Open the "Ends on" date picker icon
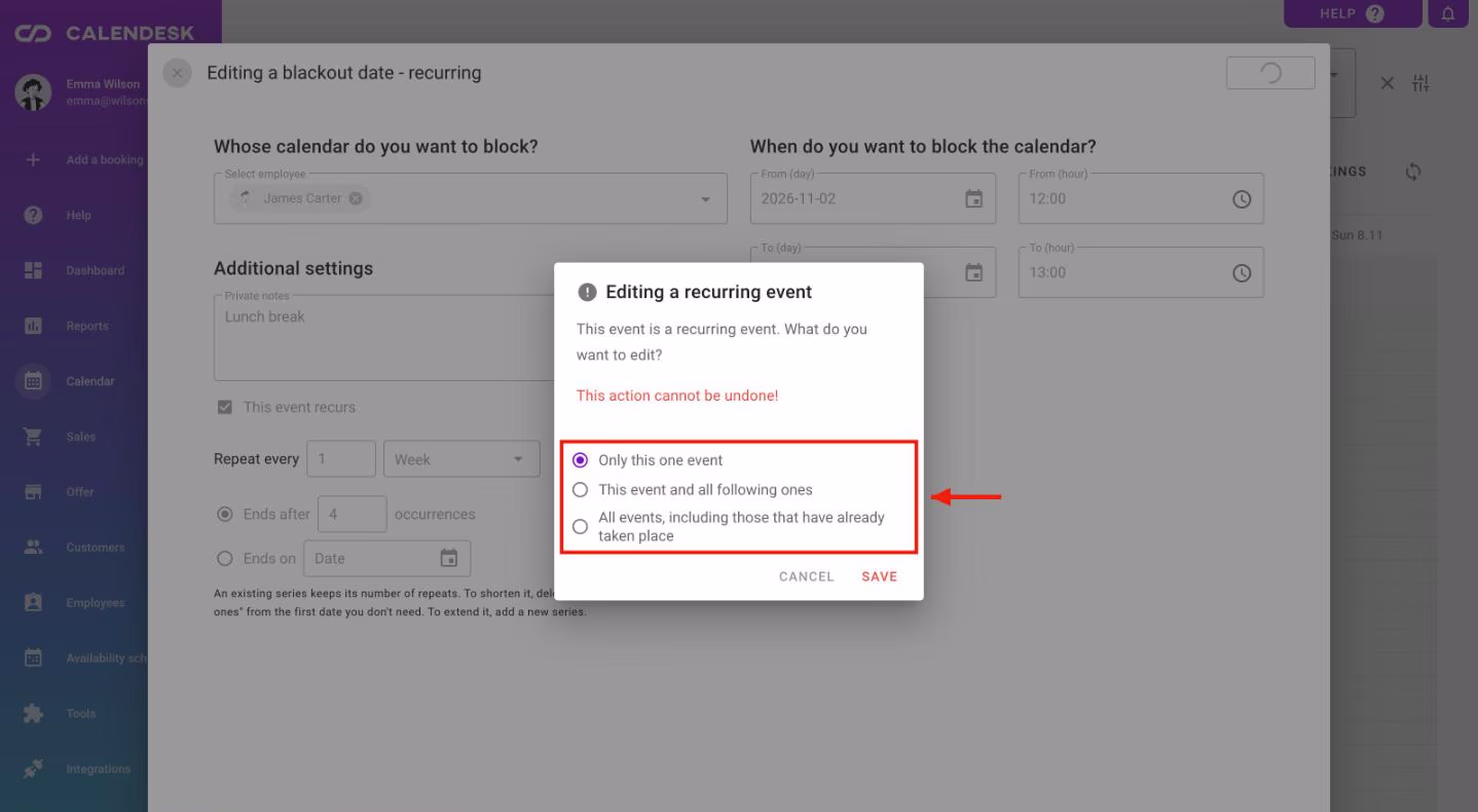The height and width of the screenshot is (812, 1478). coord(449,559)
